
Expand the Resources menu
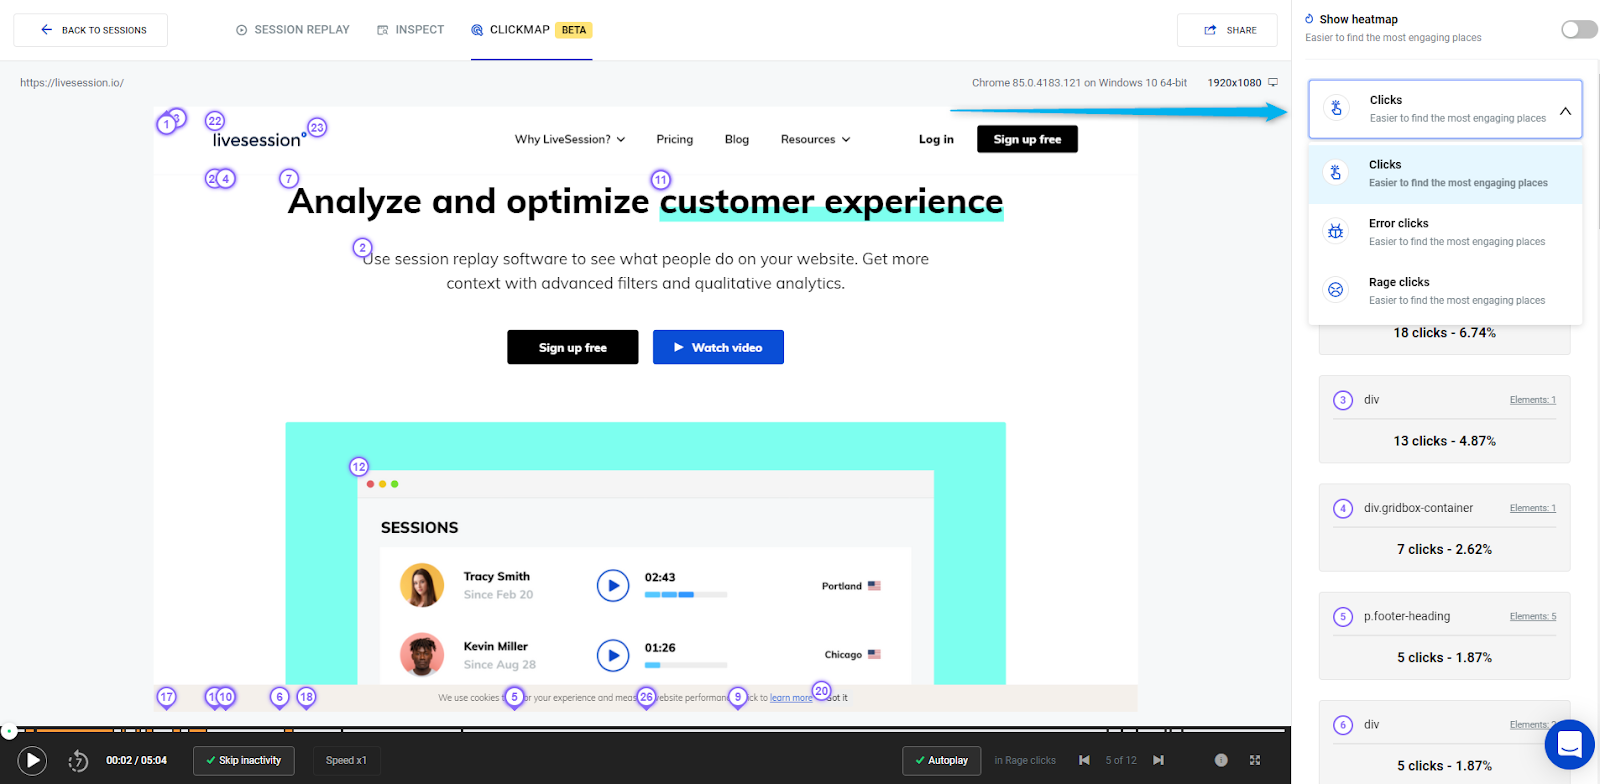coord(815,139)
